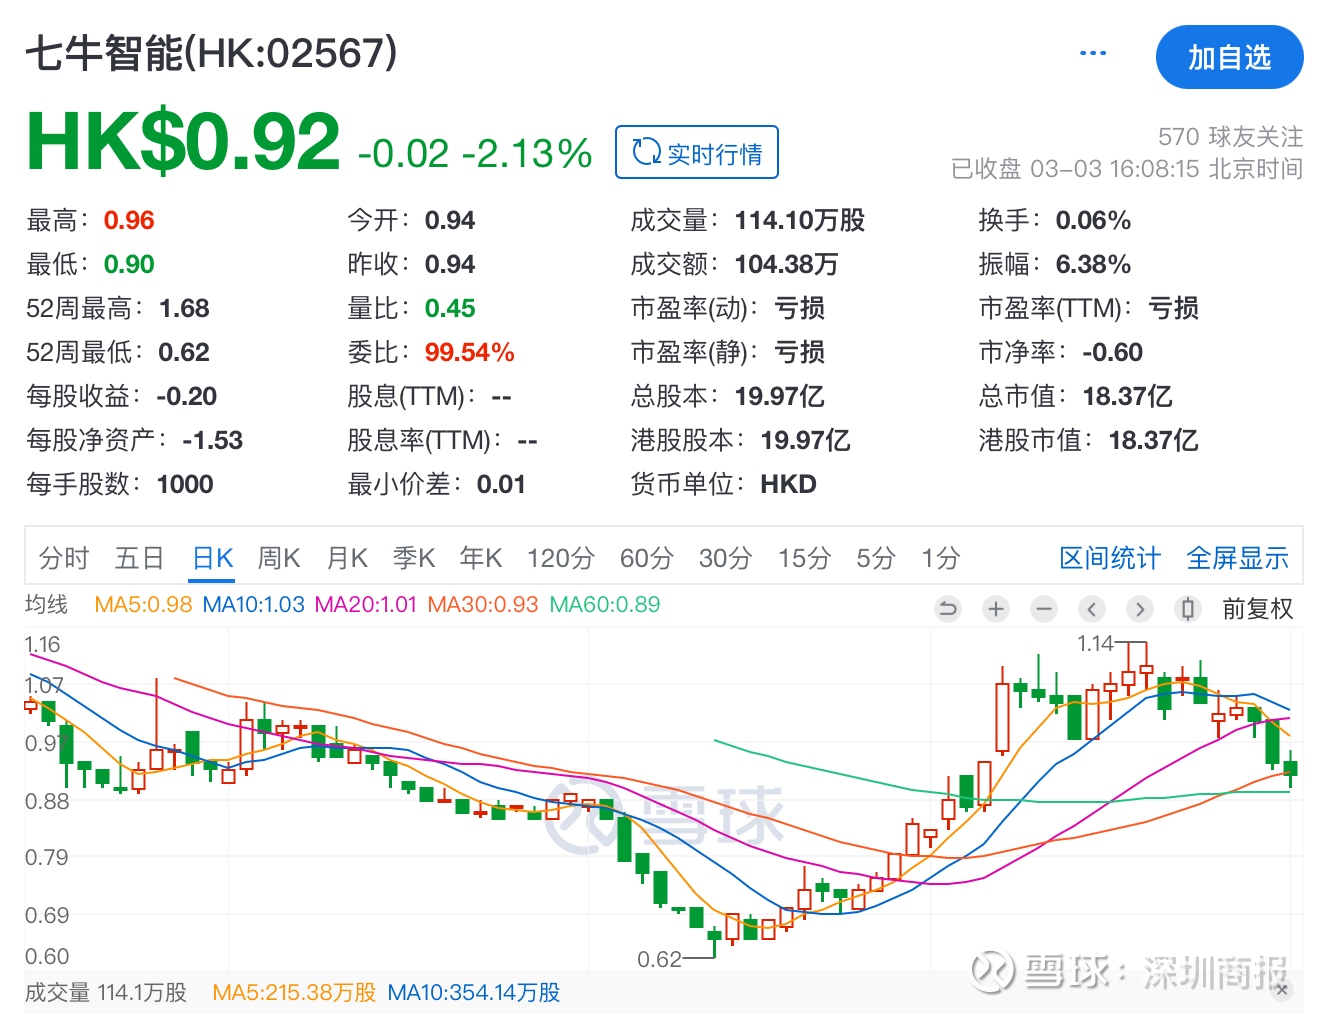Switch to 60分 interval tab

[x=646, y=558]
